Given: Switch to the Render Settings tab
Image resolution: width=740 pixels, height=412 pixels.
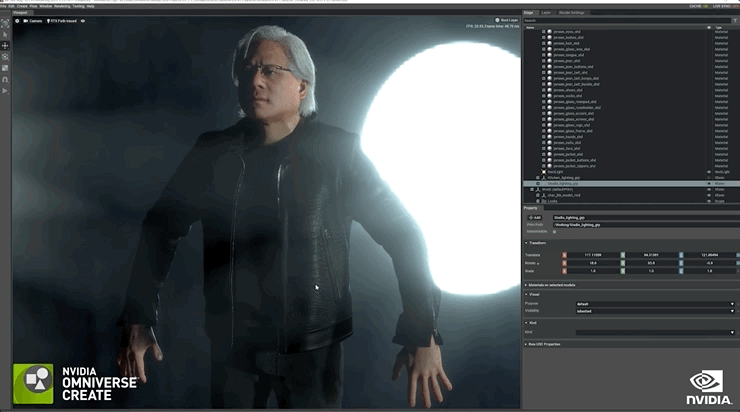Looking at the screenshot, I should point(572,13).
